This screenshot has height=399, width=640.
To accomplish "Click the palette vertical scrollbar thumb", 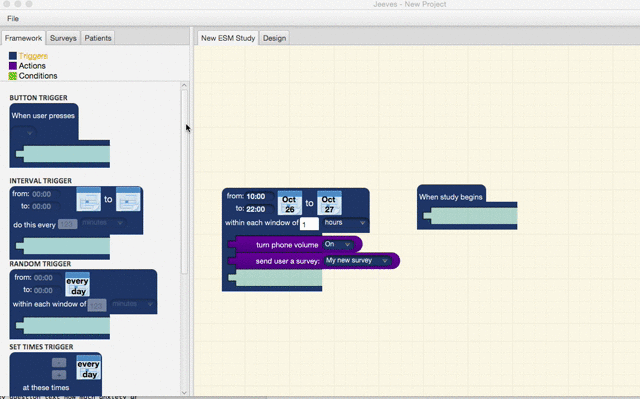I will click(x=184, y=182).
